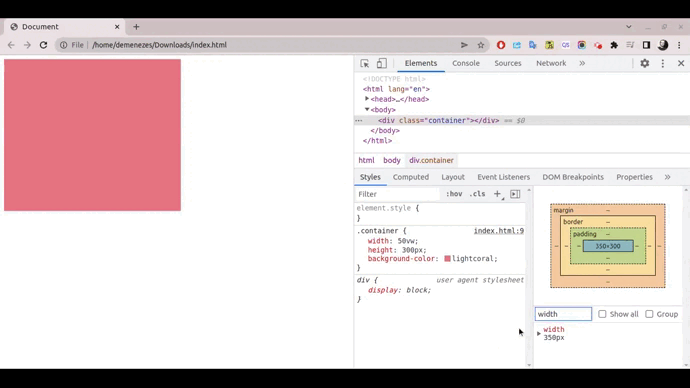Show more DevTools tabs via the chevron after Network

tap(582, 63)
